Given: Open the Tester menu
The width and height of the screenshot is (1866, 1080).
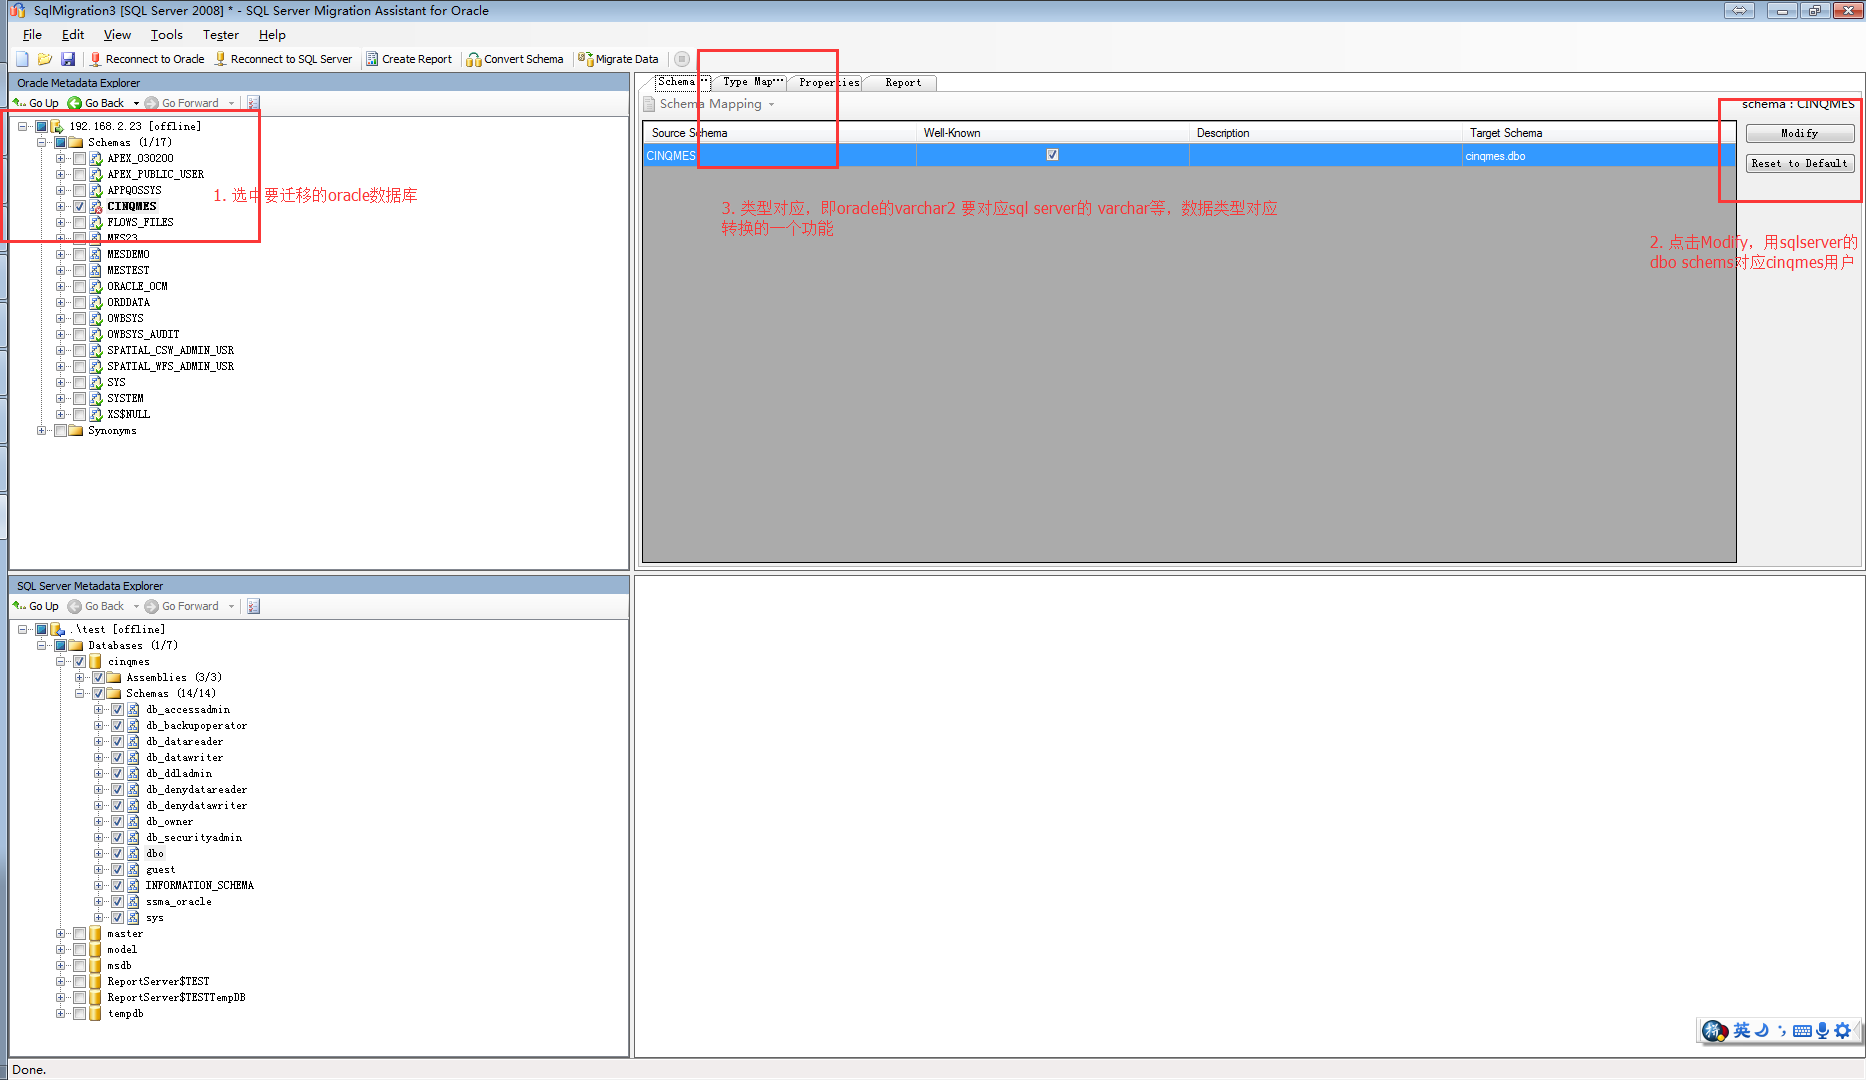Looking at the screenshot, I should tap(220, 35).
